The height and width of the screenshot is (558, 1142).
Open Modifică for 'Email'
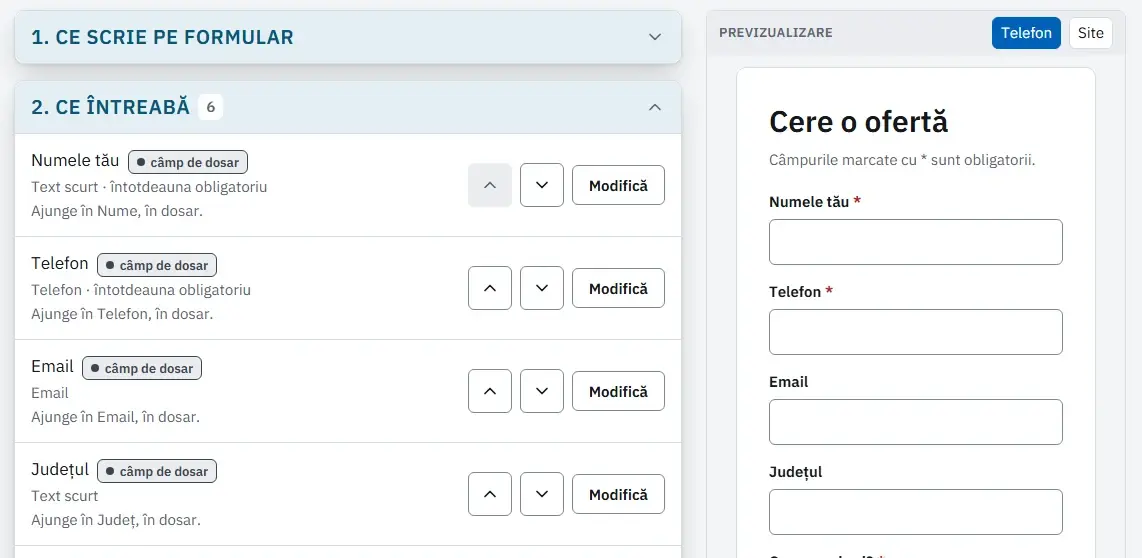point(618,391)
